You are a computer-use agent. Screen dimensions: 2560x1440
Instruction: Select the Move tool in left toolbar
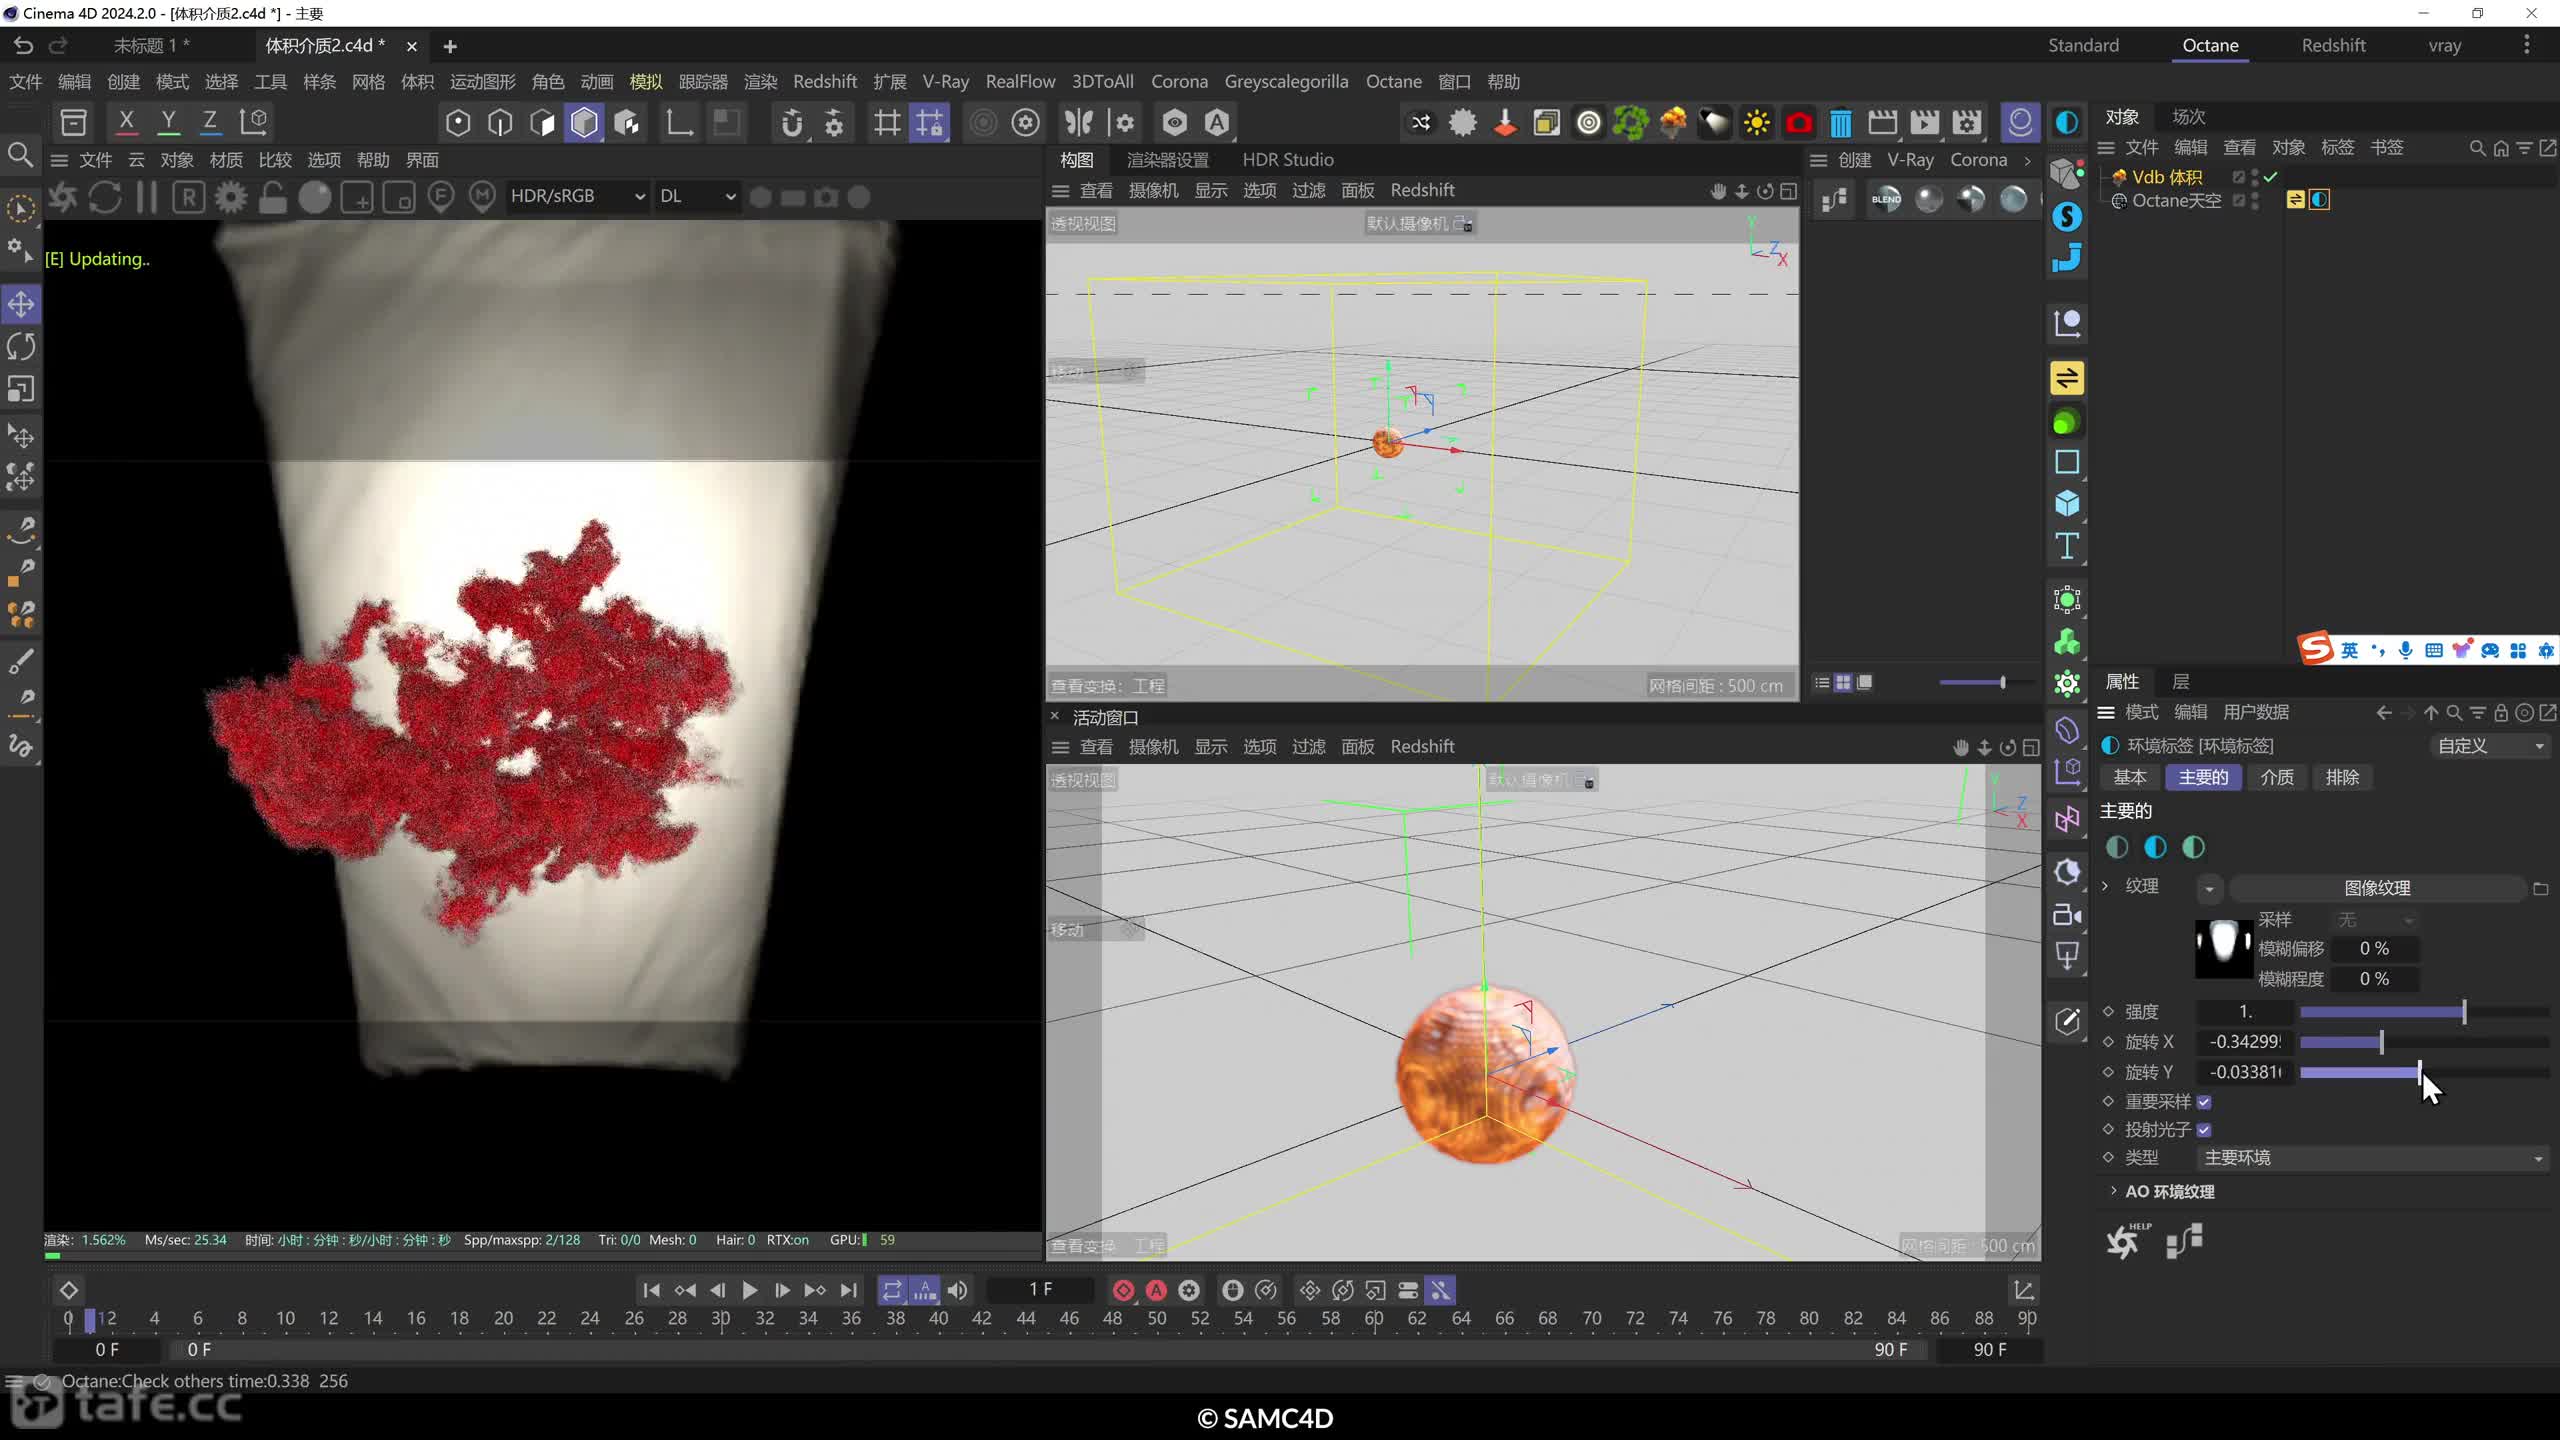point(21,304)
